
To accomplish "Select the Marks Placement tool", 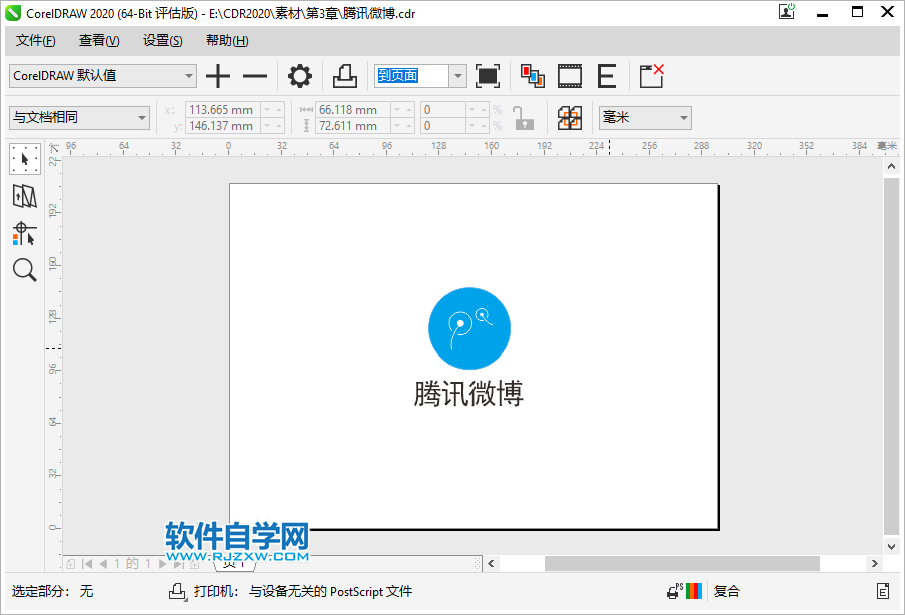I will tap(24, 233).
